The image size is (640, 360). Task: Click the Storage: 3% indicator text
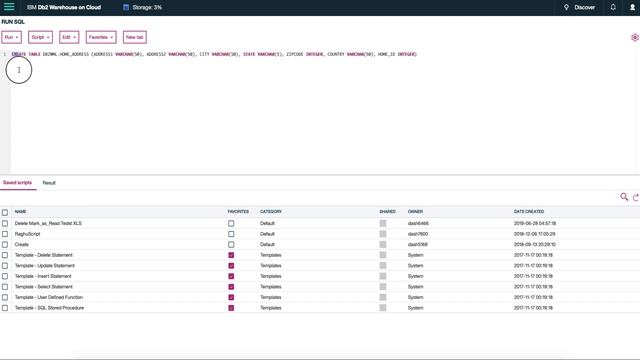147,7
